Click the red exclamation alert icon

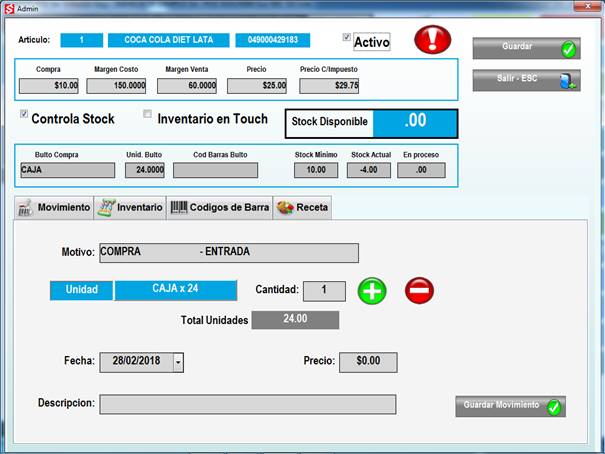point(433,39)
